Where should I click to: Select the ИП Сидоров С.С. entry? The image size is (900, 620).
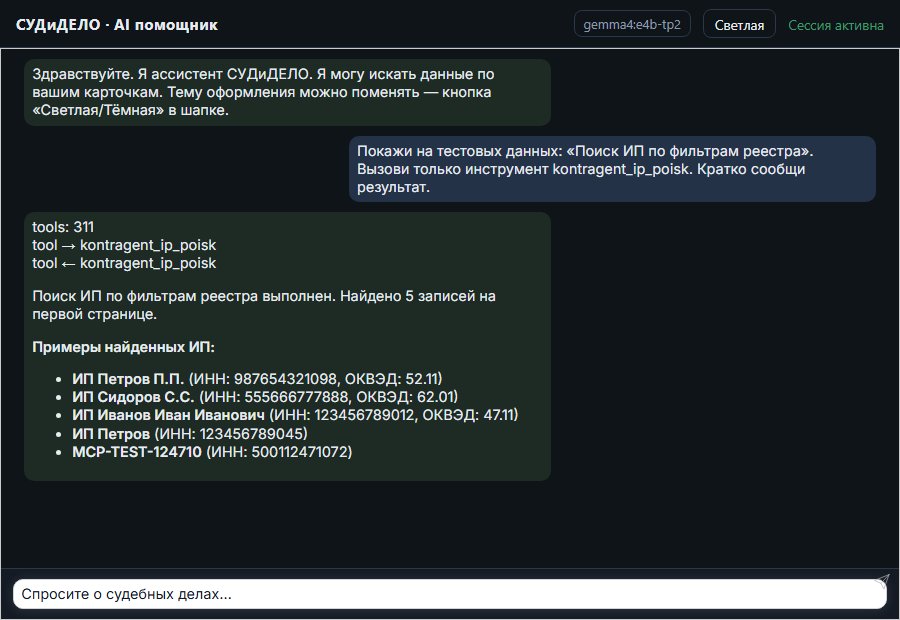click(x=265, y=397)
